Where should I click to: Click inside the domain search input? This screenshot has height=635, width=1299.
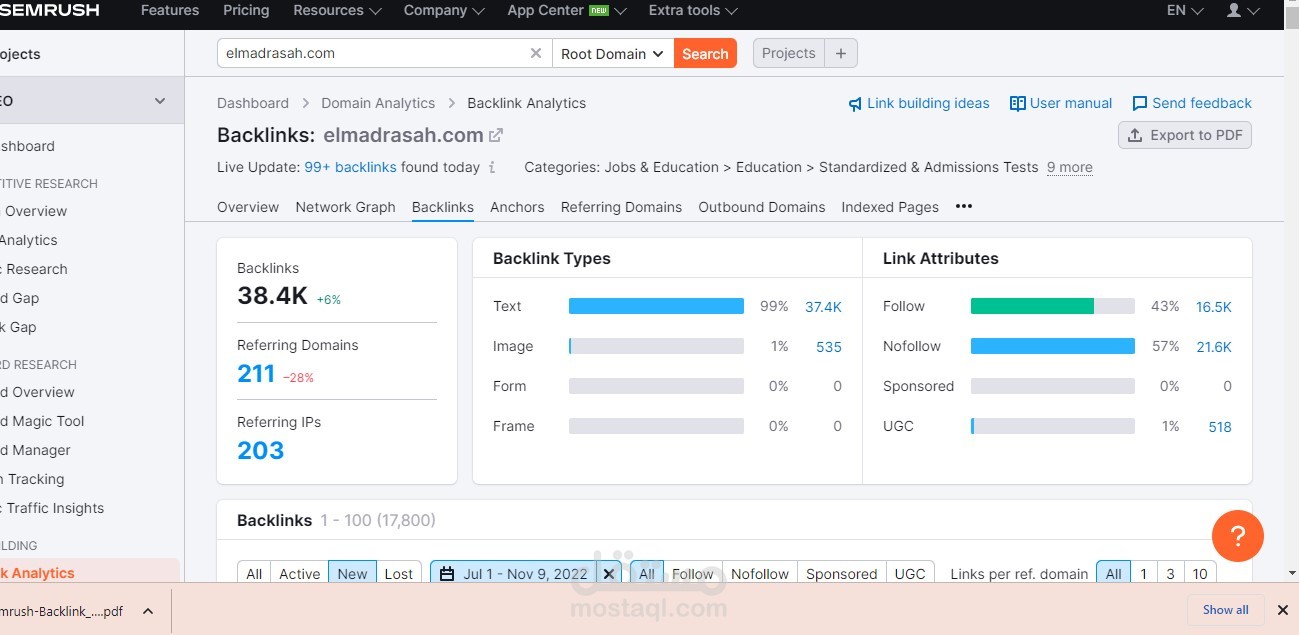pyautogui.click(x=370, y=53)
